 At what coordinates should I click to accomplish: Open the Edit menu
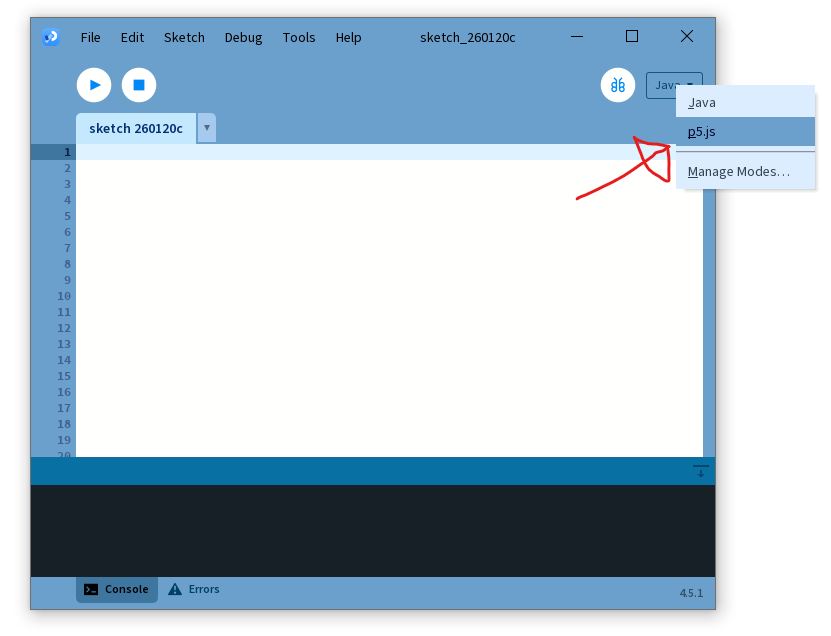132,37
